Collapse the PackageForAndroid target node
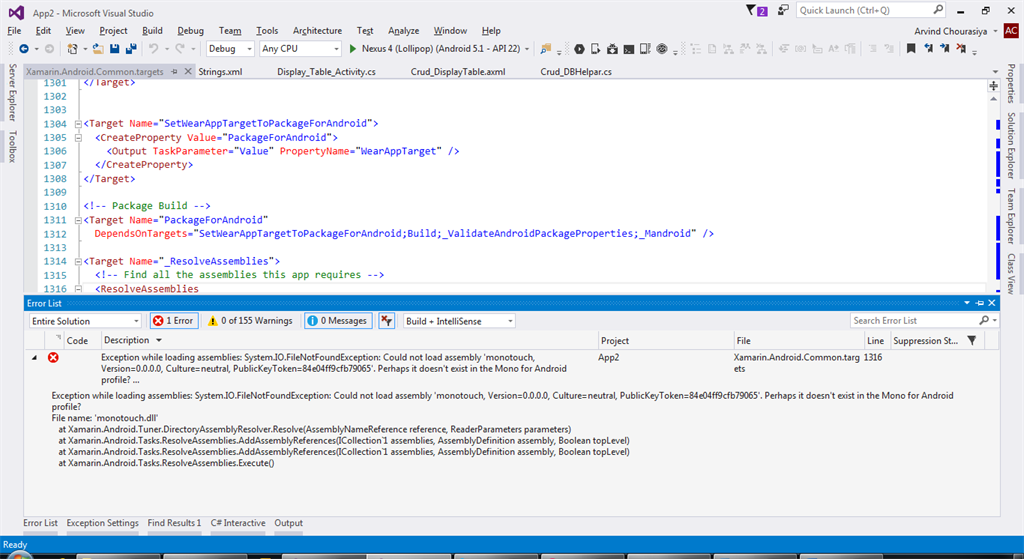Screen dimensions: 1024x559 pos(78,221)
